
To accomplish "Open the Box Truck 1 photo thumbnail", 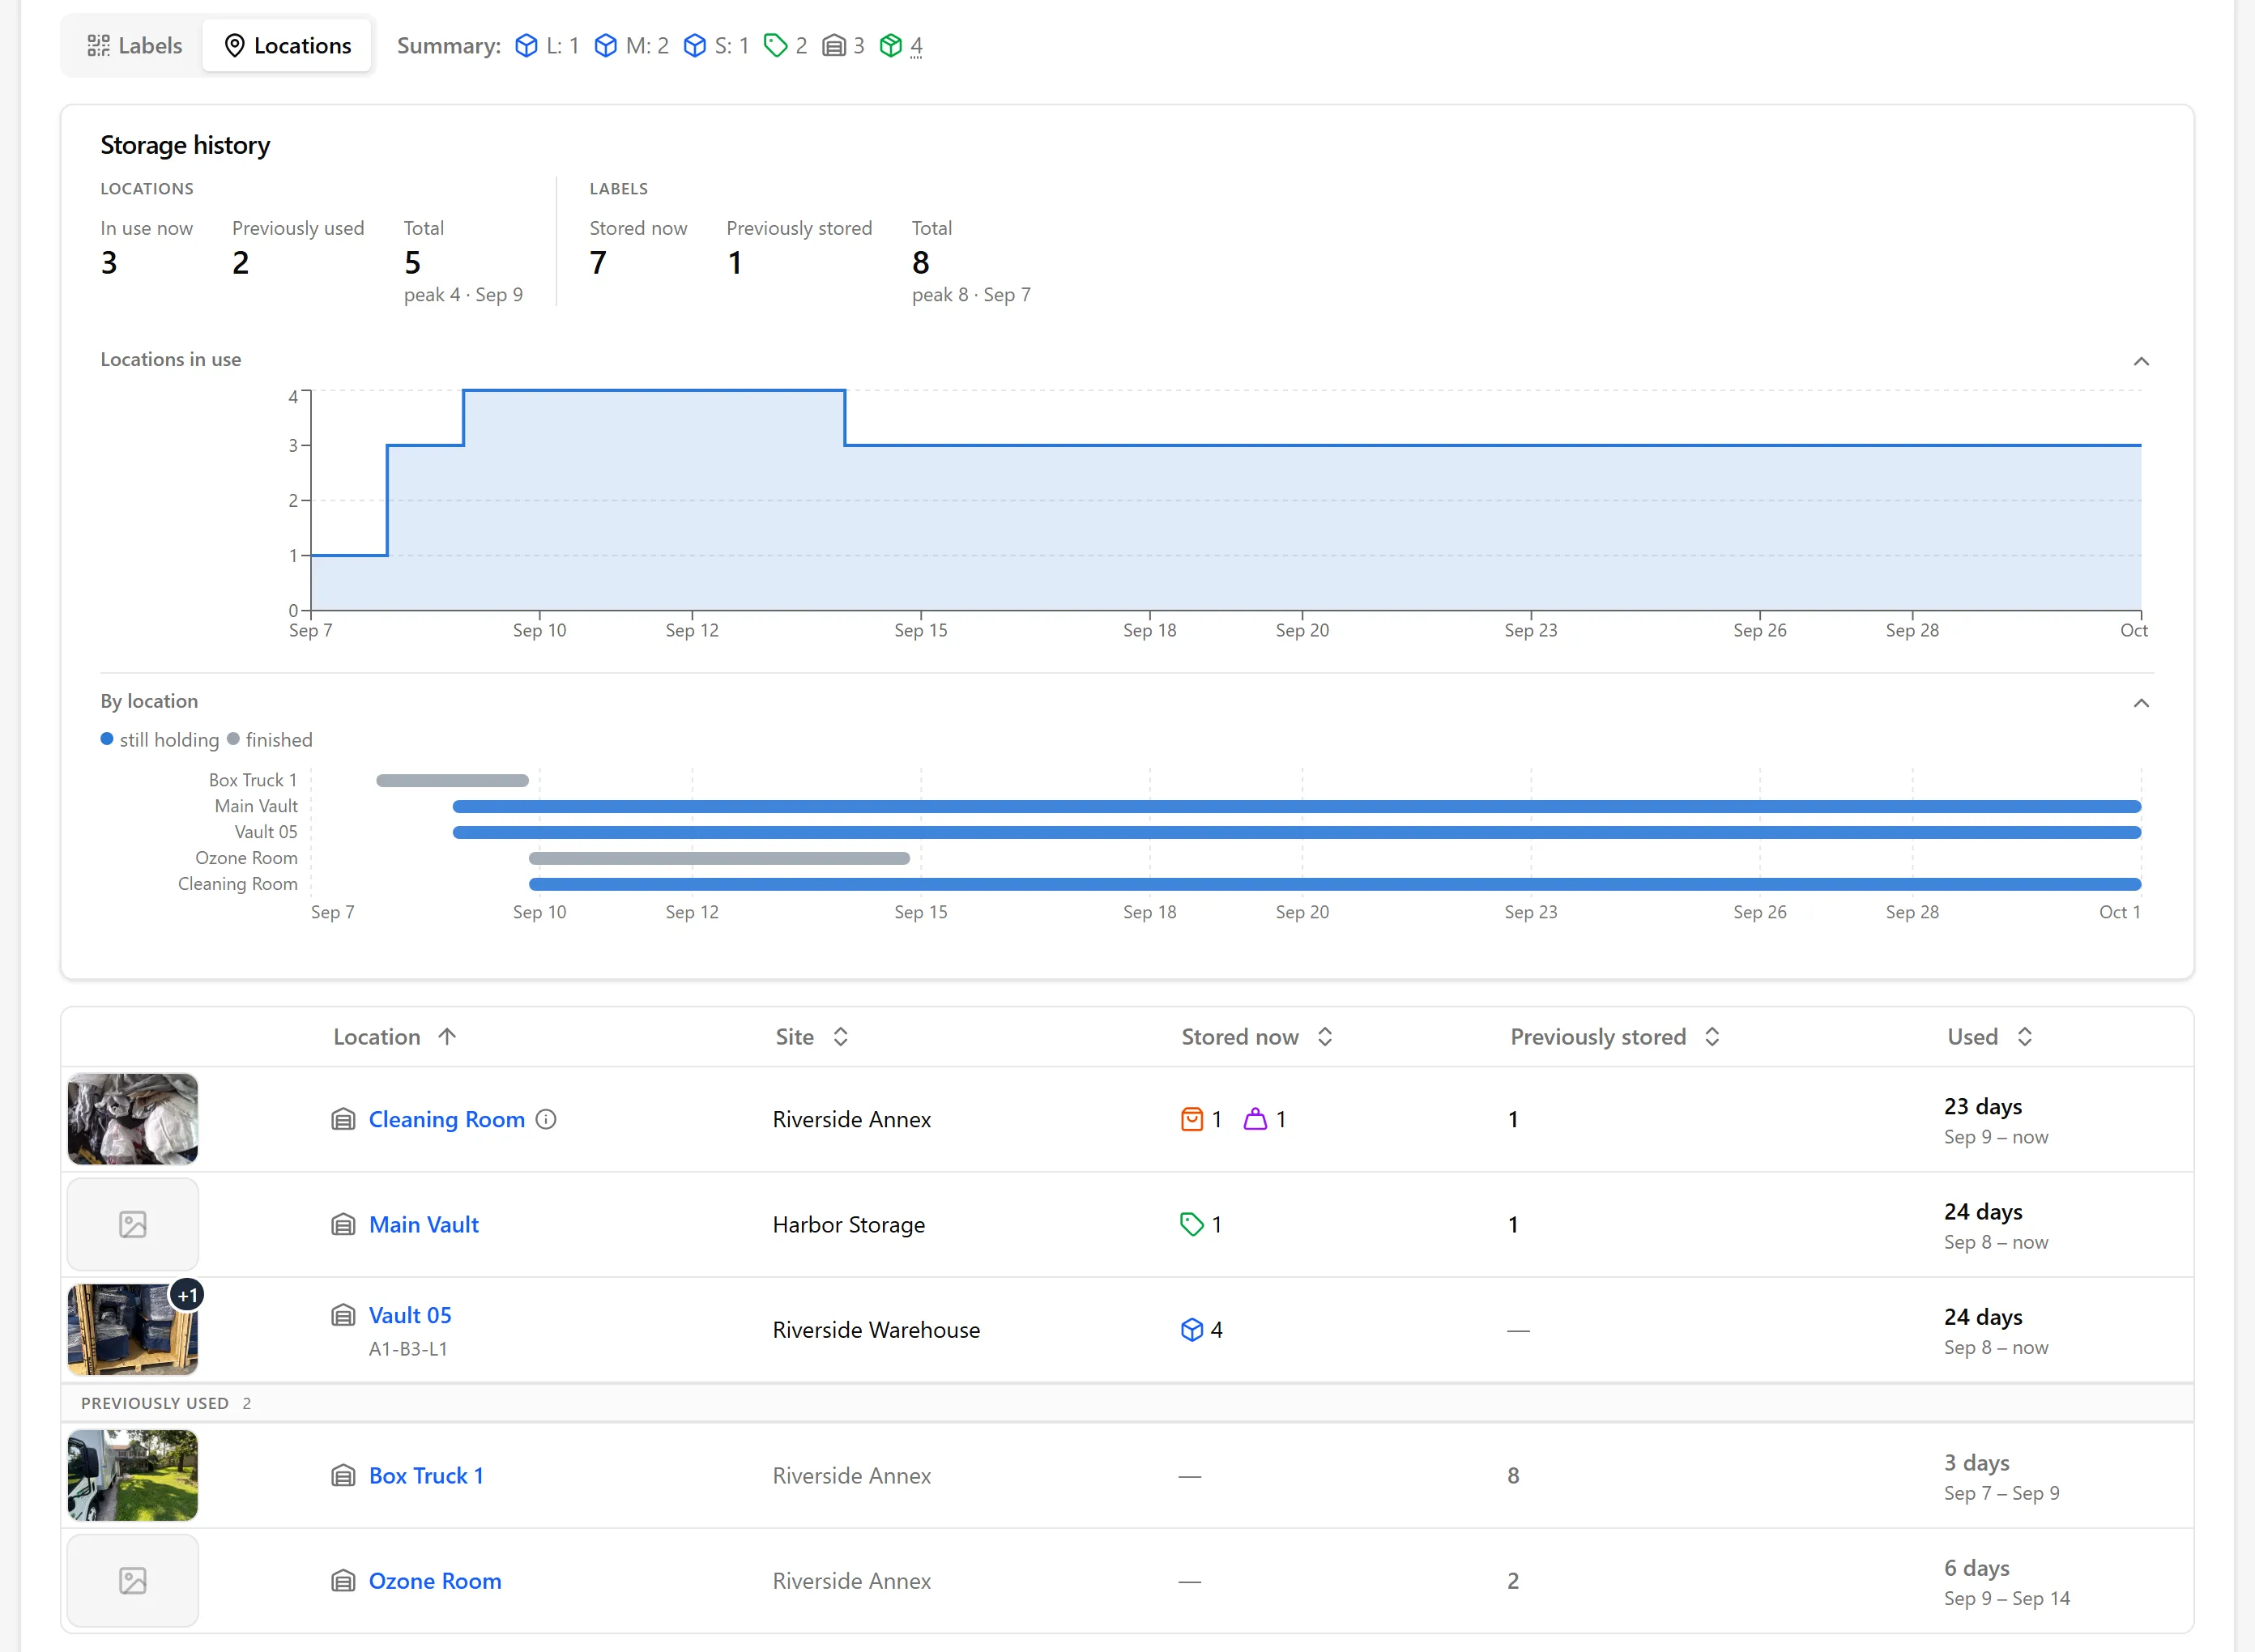I will (x=133, y=1475).
